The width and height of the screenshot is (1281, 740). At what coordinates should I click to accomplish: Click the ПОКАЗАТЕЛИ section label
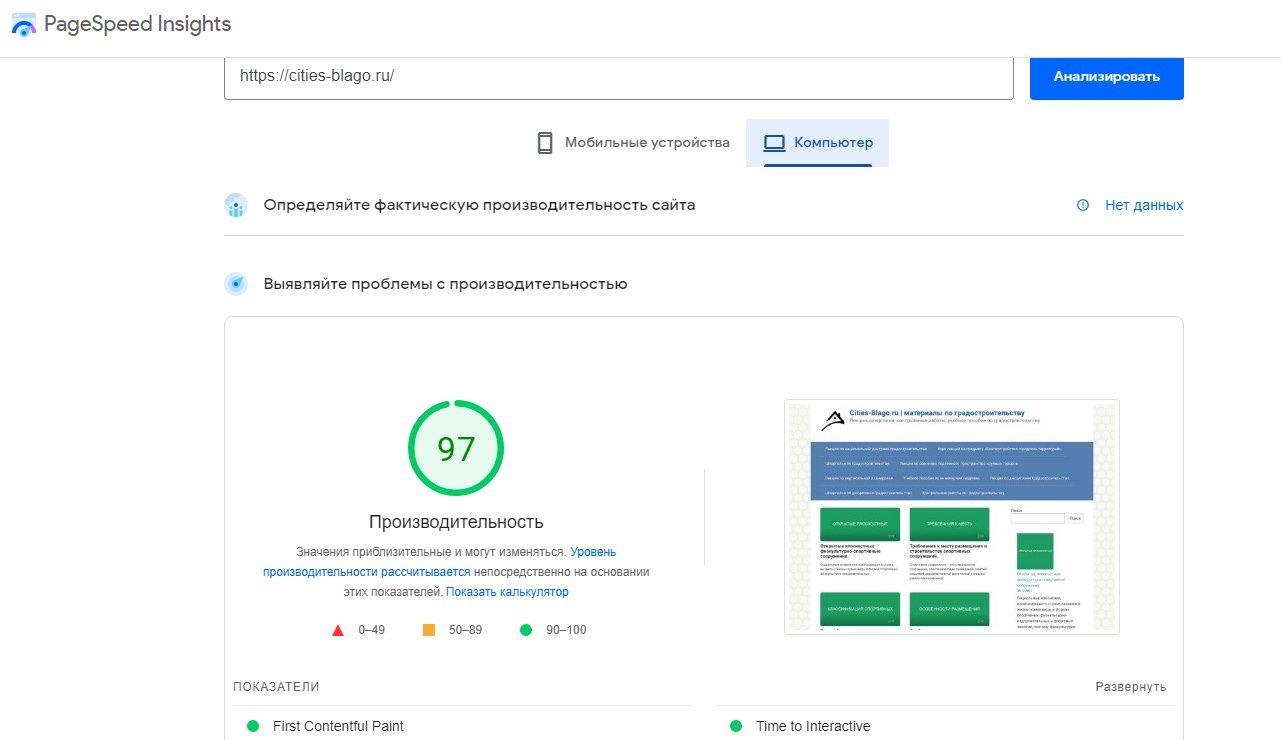tap(276, 687)
